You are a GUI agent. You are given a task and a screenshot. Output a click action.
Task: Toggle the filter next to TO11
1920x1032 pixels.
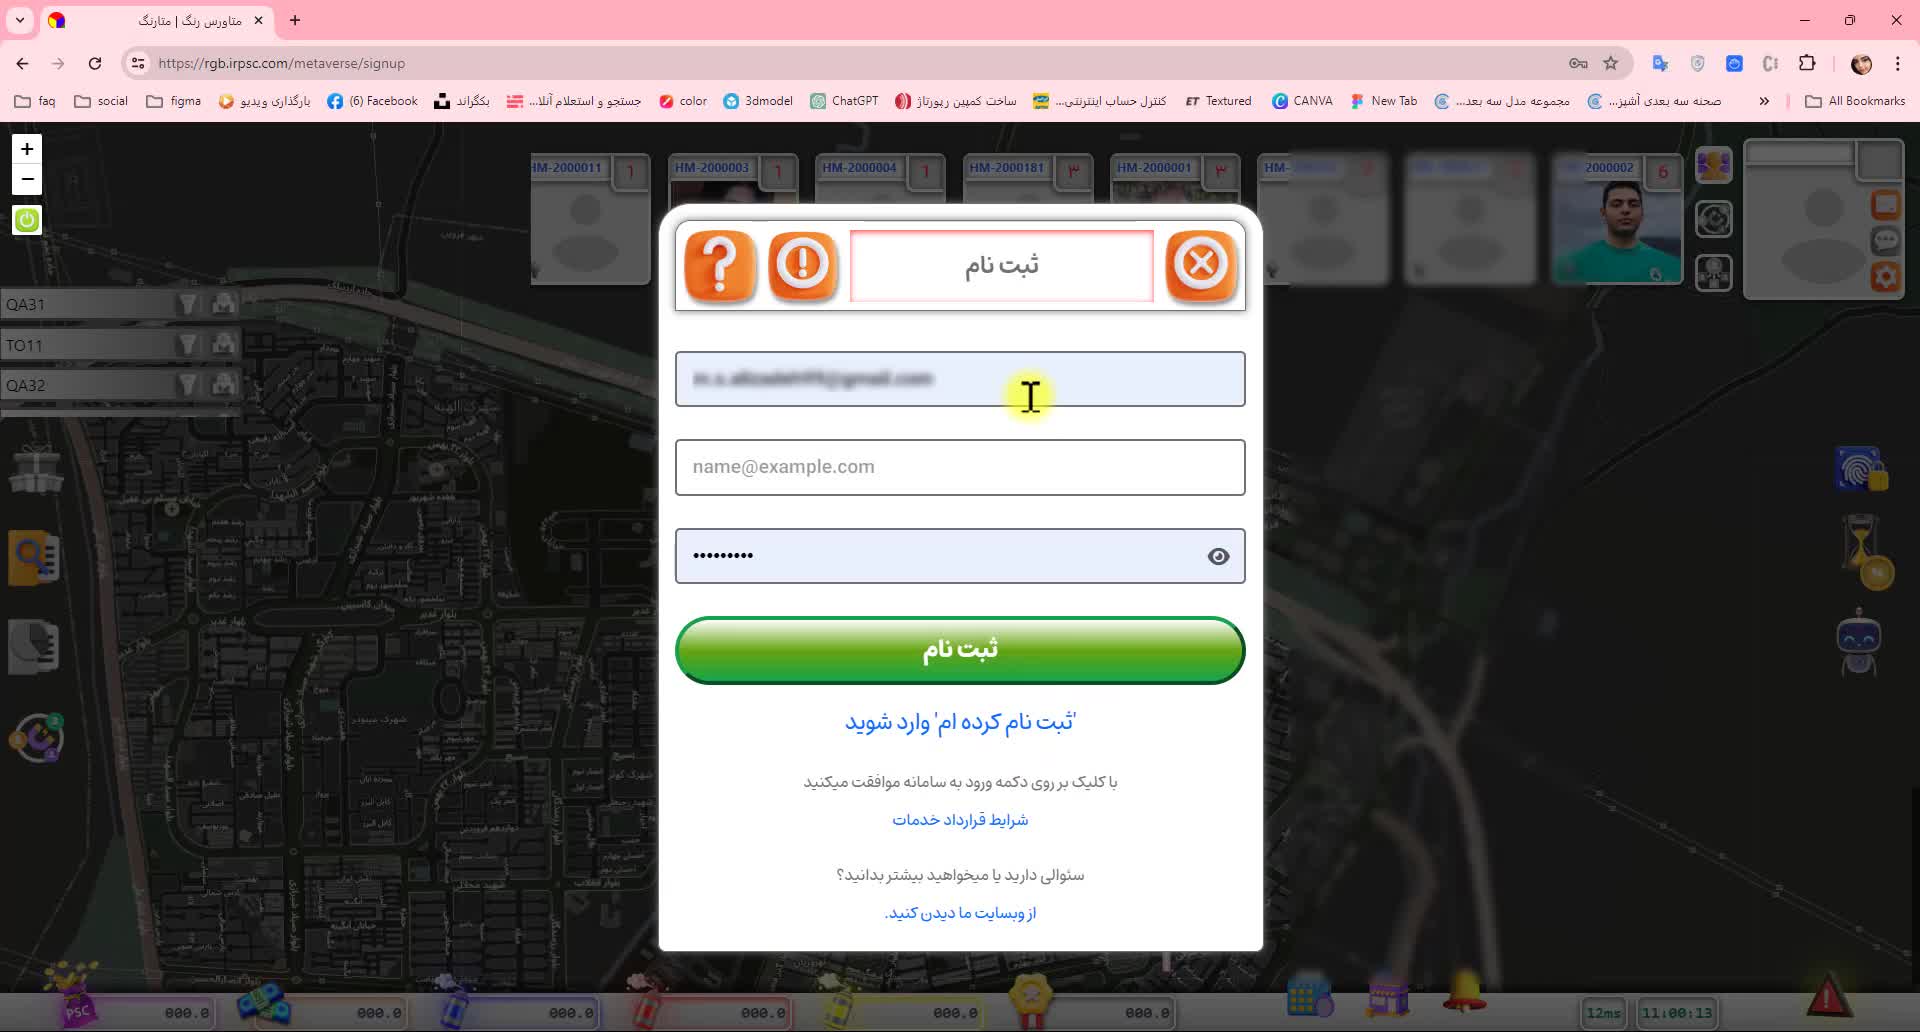(188, 343)
